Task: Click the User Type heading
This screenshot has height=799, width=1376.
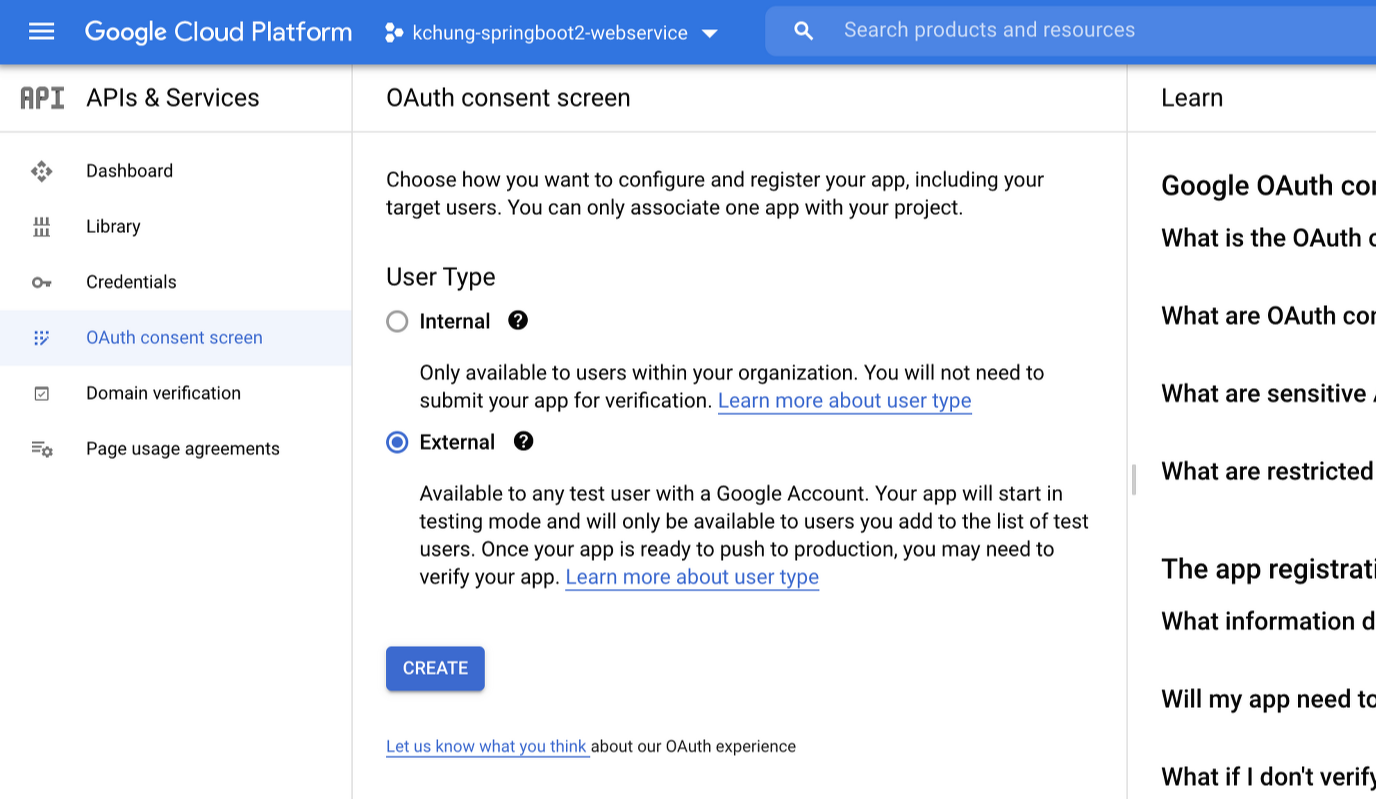Action: pos(441,277)
